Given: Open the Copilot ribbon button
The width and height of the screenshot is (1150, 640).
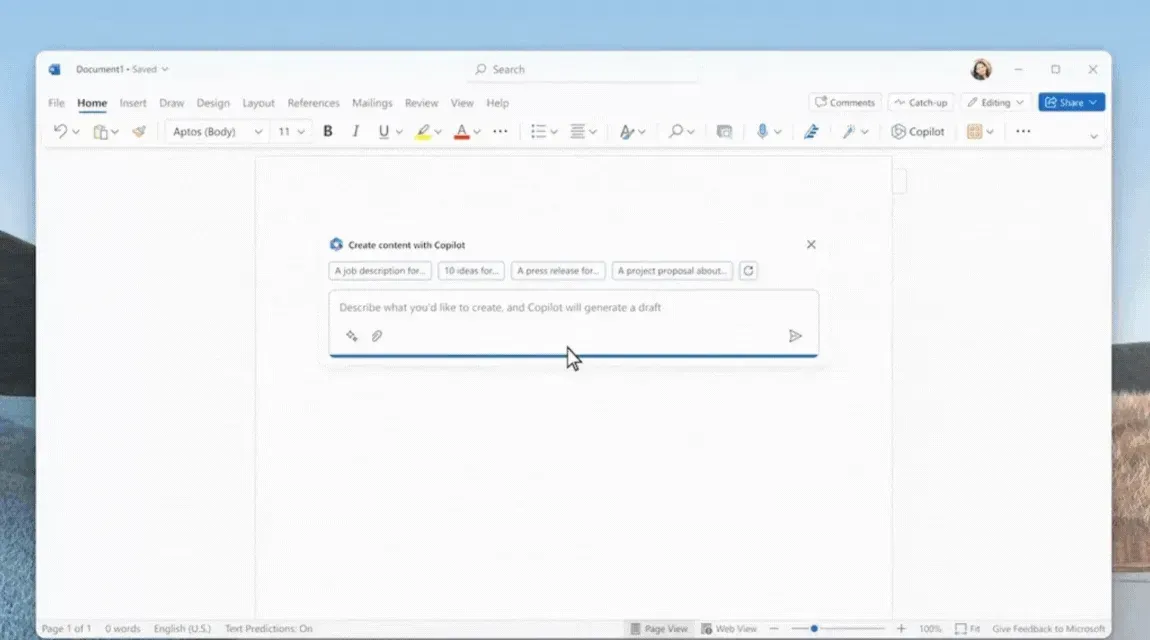Looking at the screenshot, I should (x=918, y=131).
